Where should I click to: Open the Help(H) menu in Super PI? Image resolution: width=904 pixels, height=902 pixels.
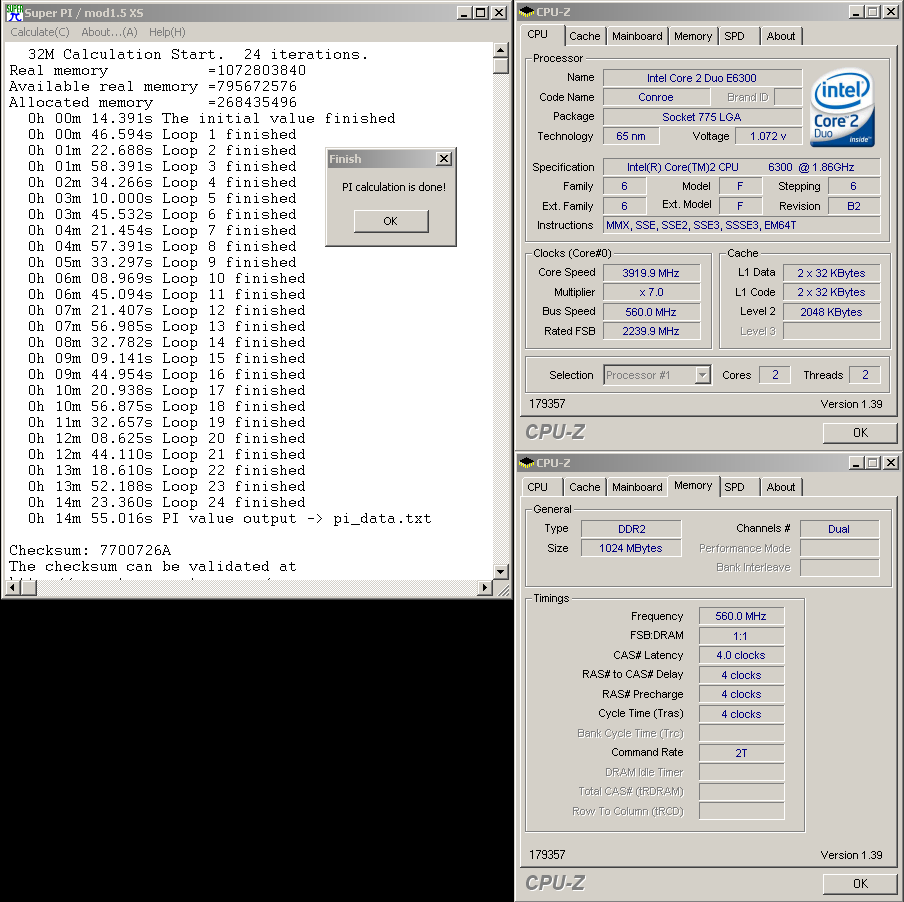(x=167, y=32)
